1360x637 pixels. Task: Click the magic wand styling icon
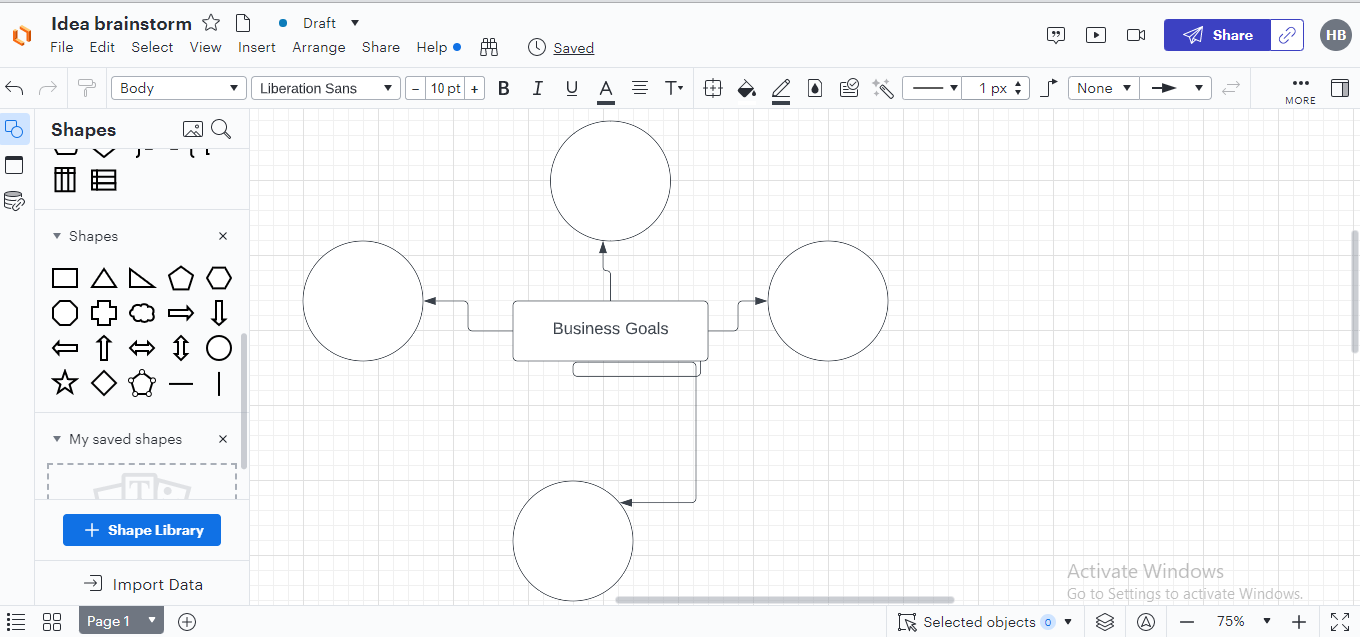(883, 88)
